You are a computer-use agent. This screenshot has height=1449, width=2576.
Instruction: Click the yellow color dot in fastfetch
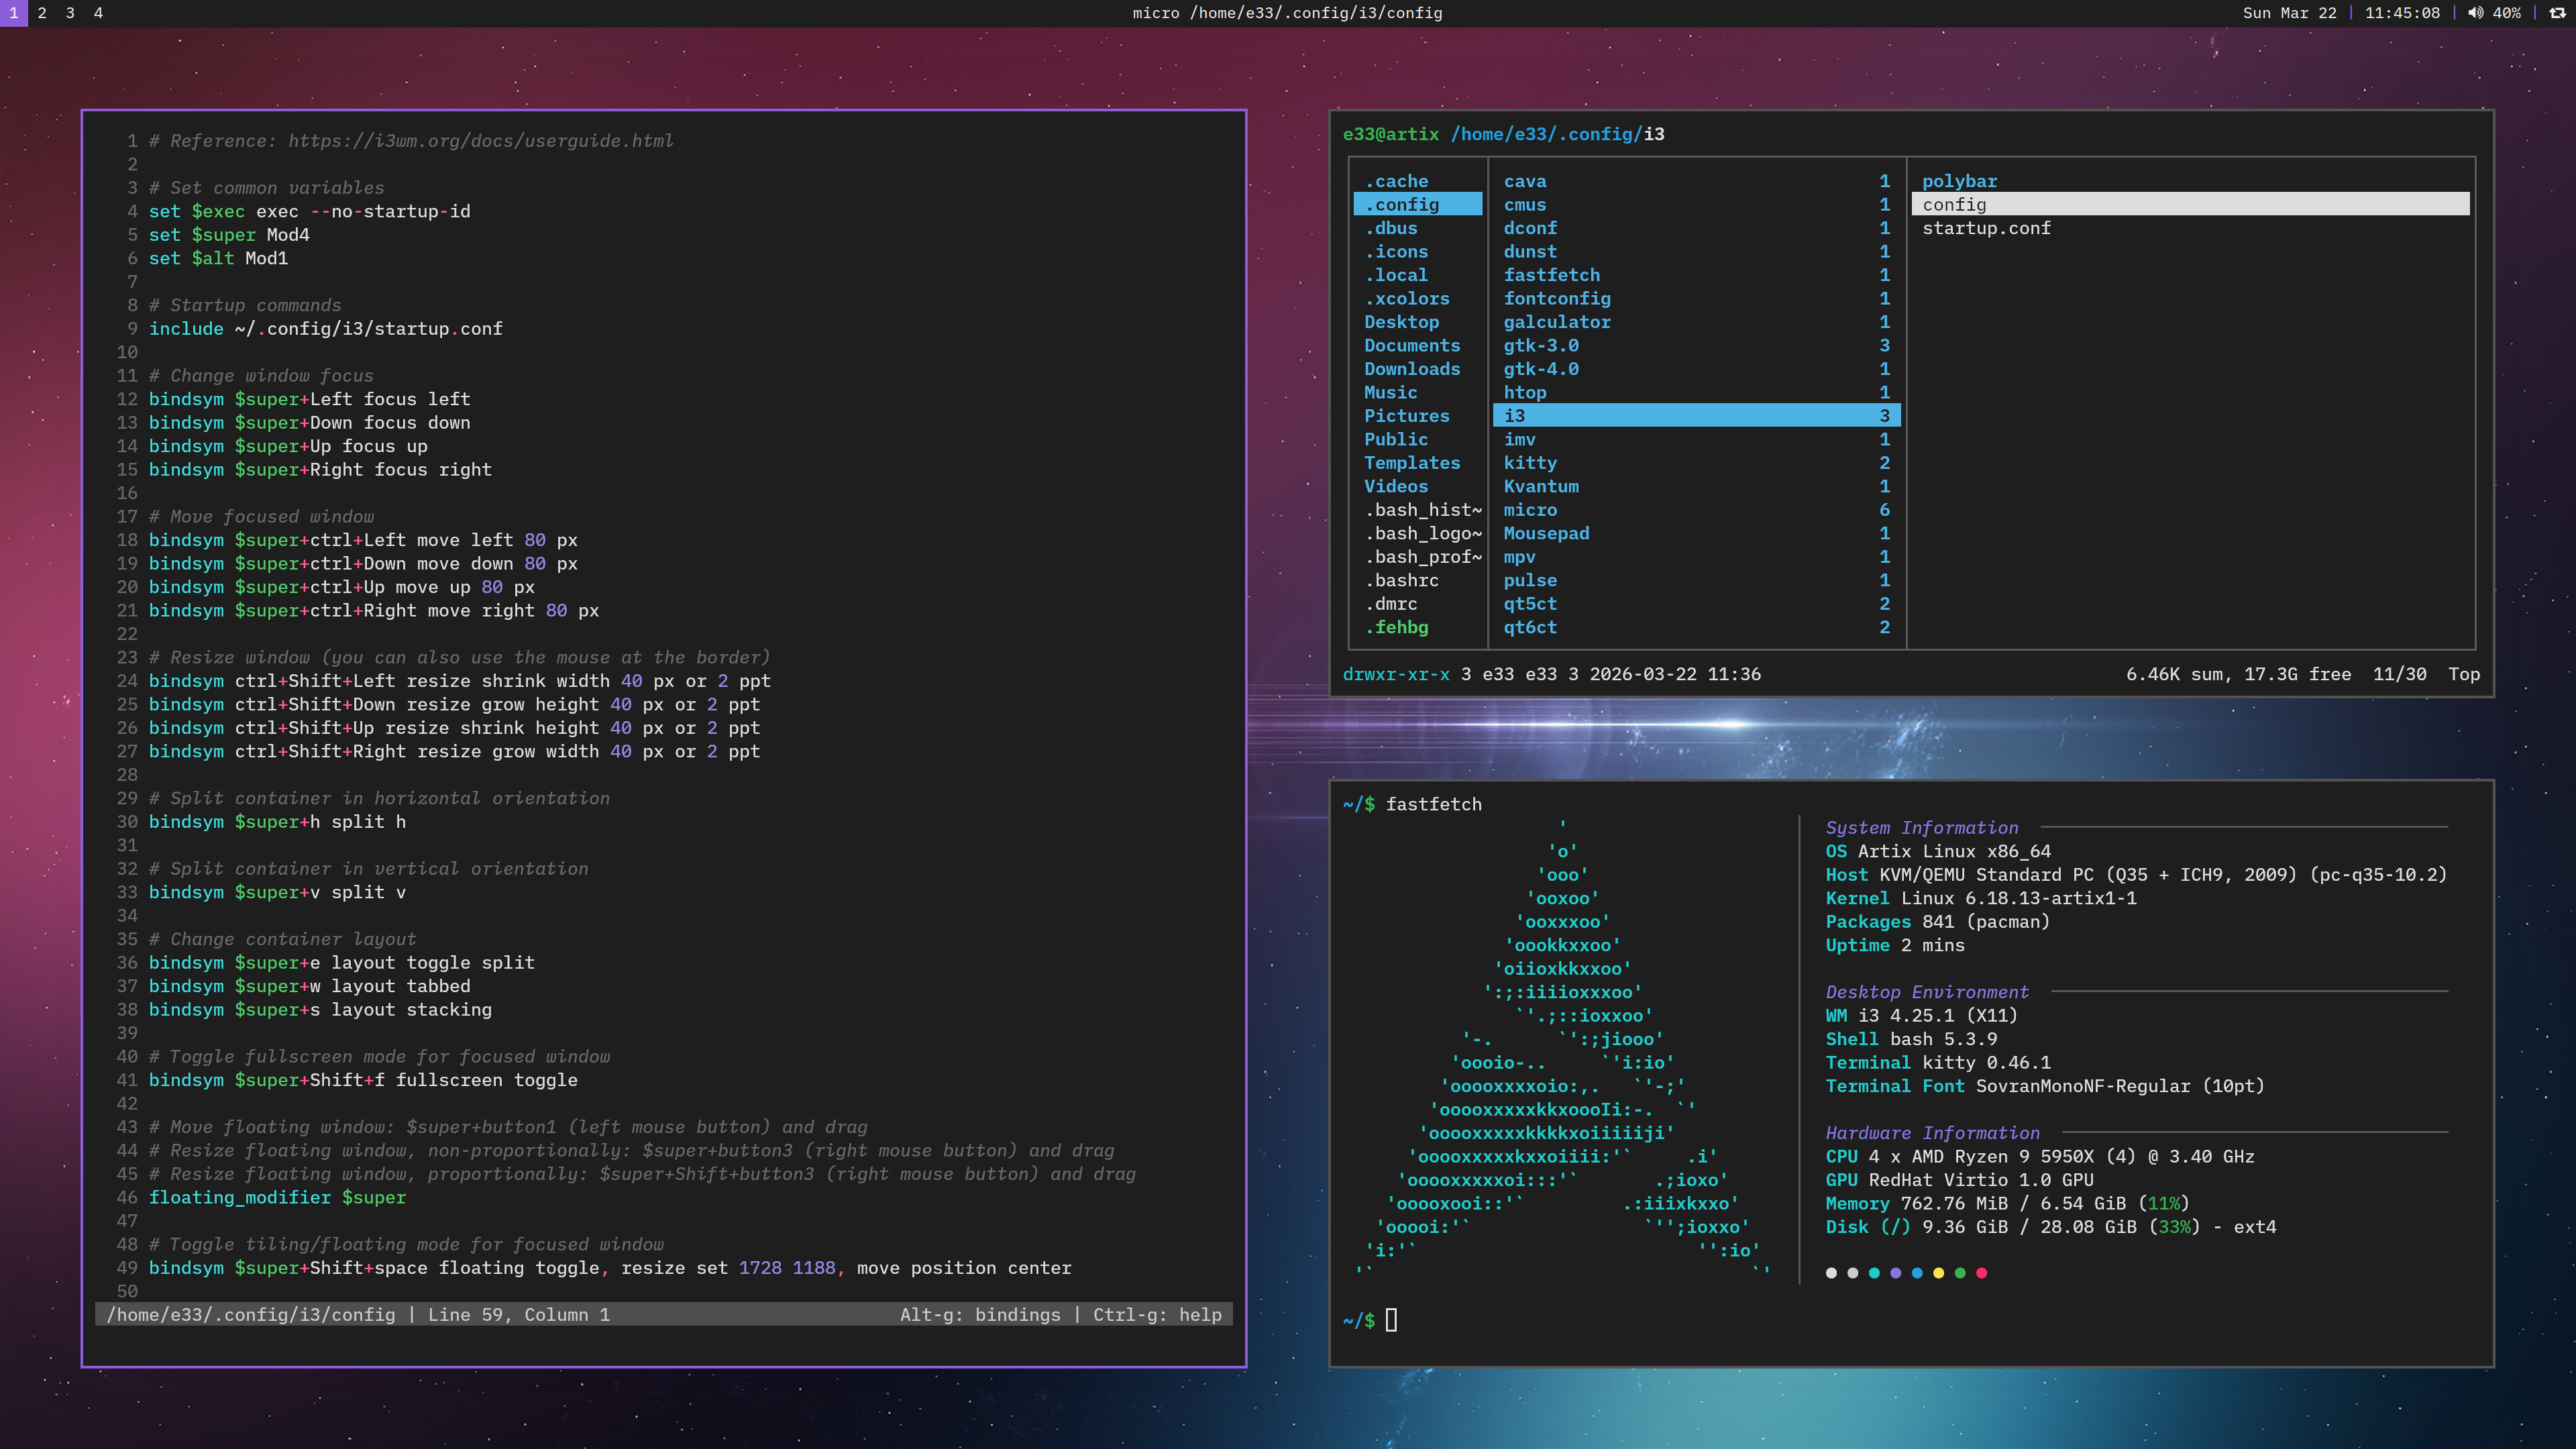pyautogui.click(x=1939, y=1273)
